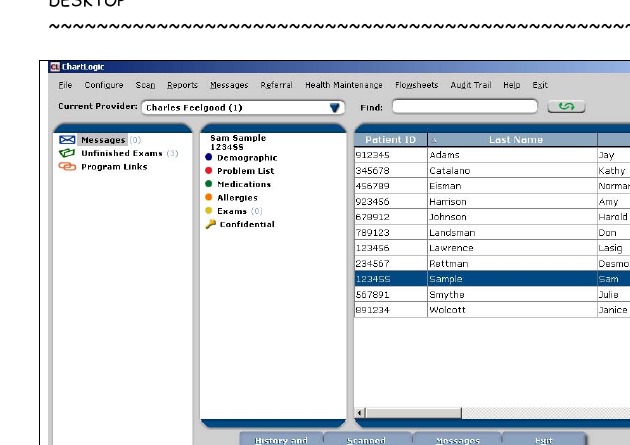
Task: Click patient ID 345678 cell
Action: tap(391, 171)
